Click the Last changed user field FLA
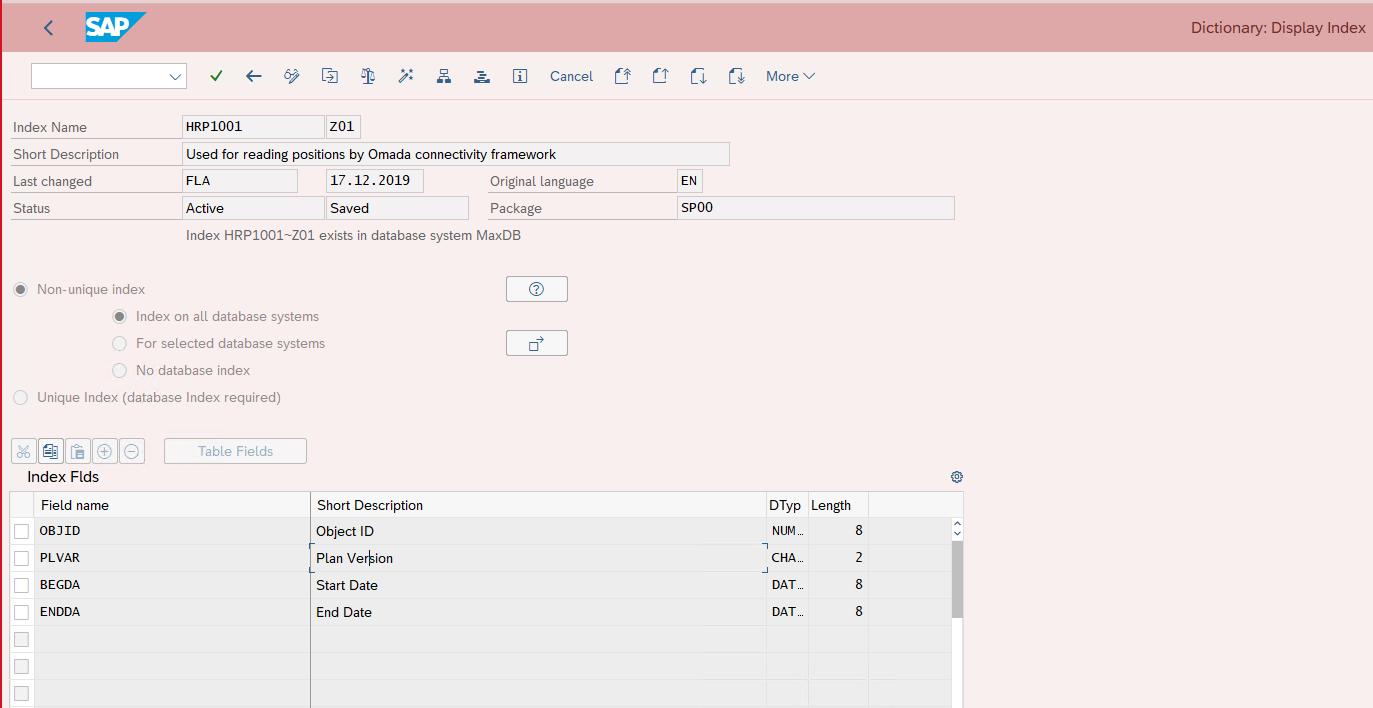Screen dimensions: 1373x708 pyautogui.click(x=240, y=181)
